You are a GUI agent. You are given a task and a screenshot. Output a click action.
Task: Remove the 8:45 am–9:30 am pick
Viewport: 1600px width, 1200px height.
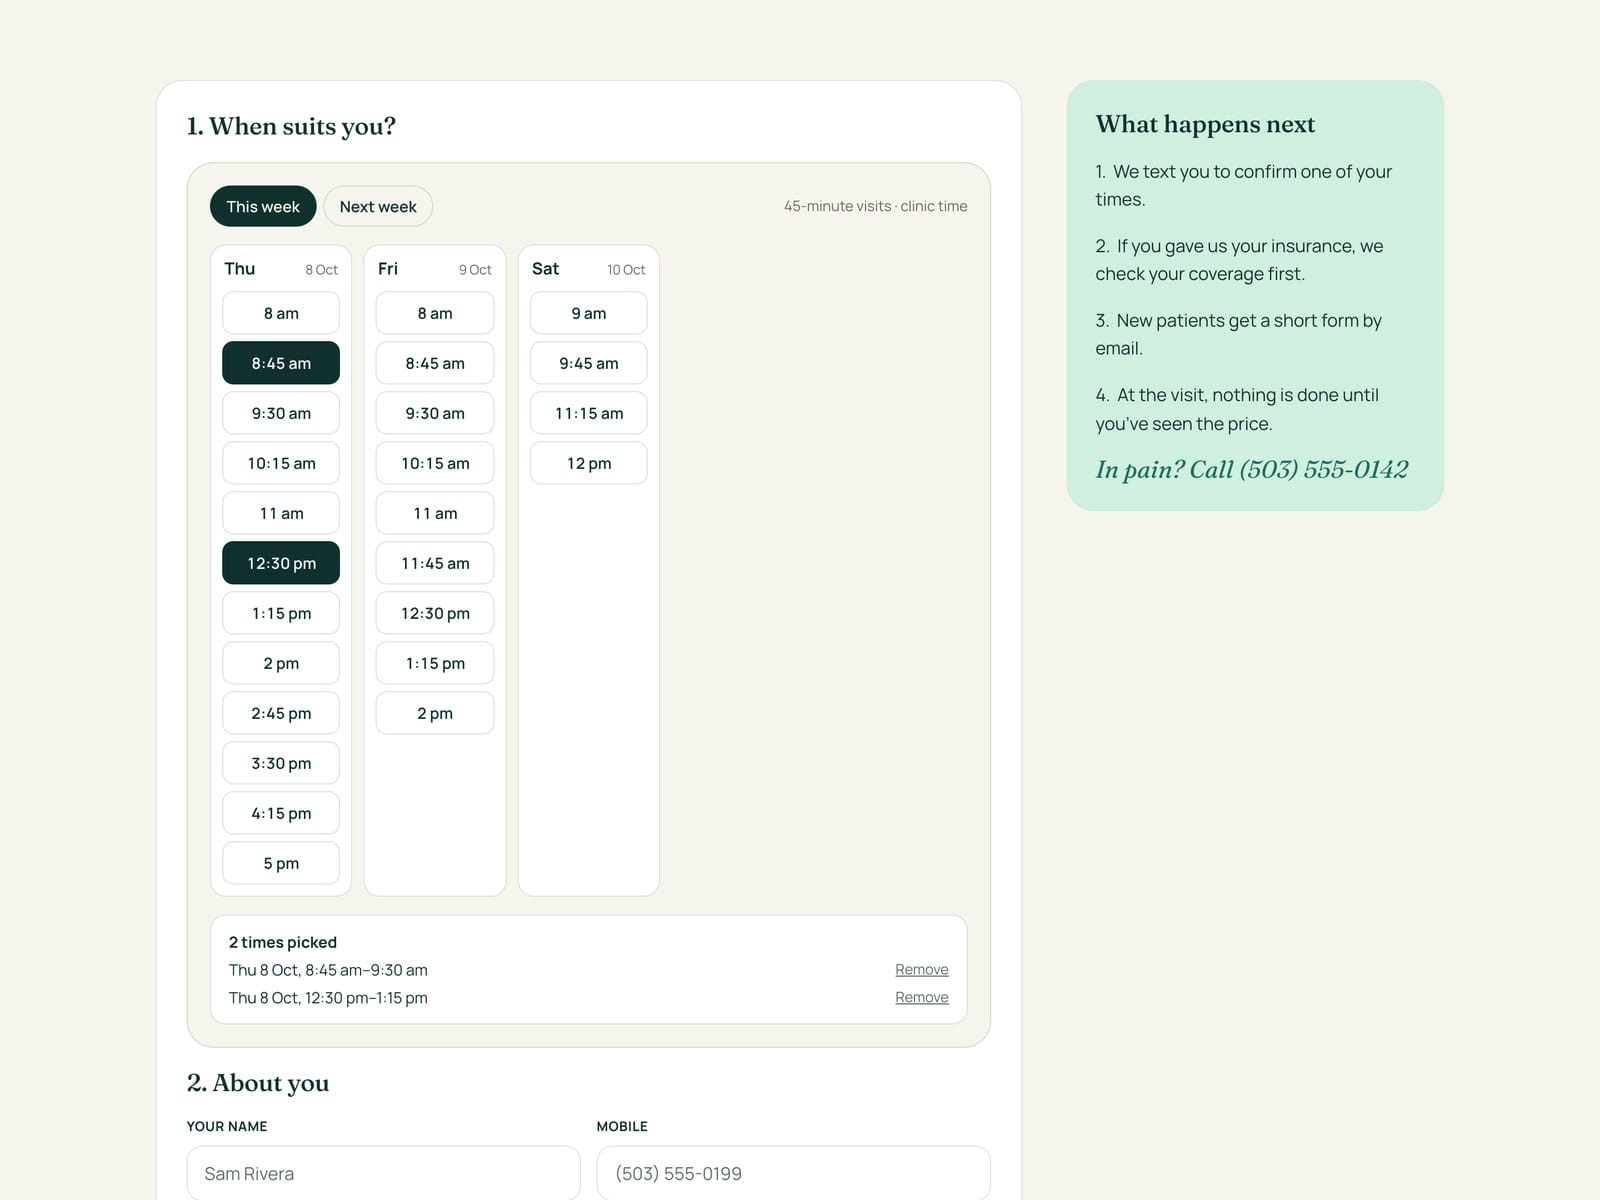tap(922, 970)
